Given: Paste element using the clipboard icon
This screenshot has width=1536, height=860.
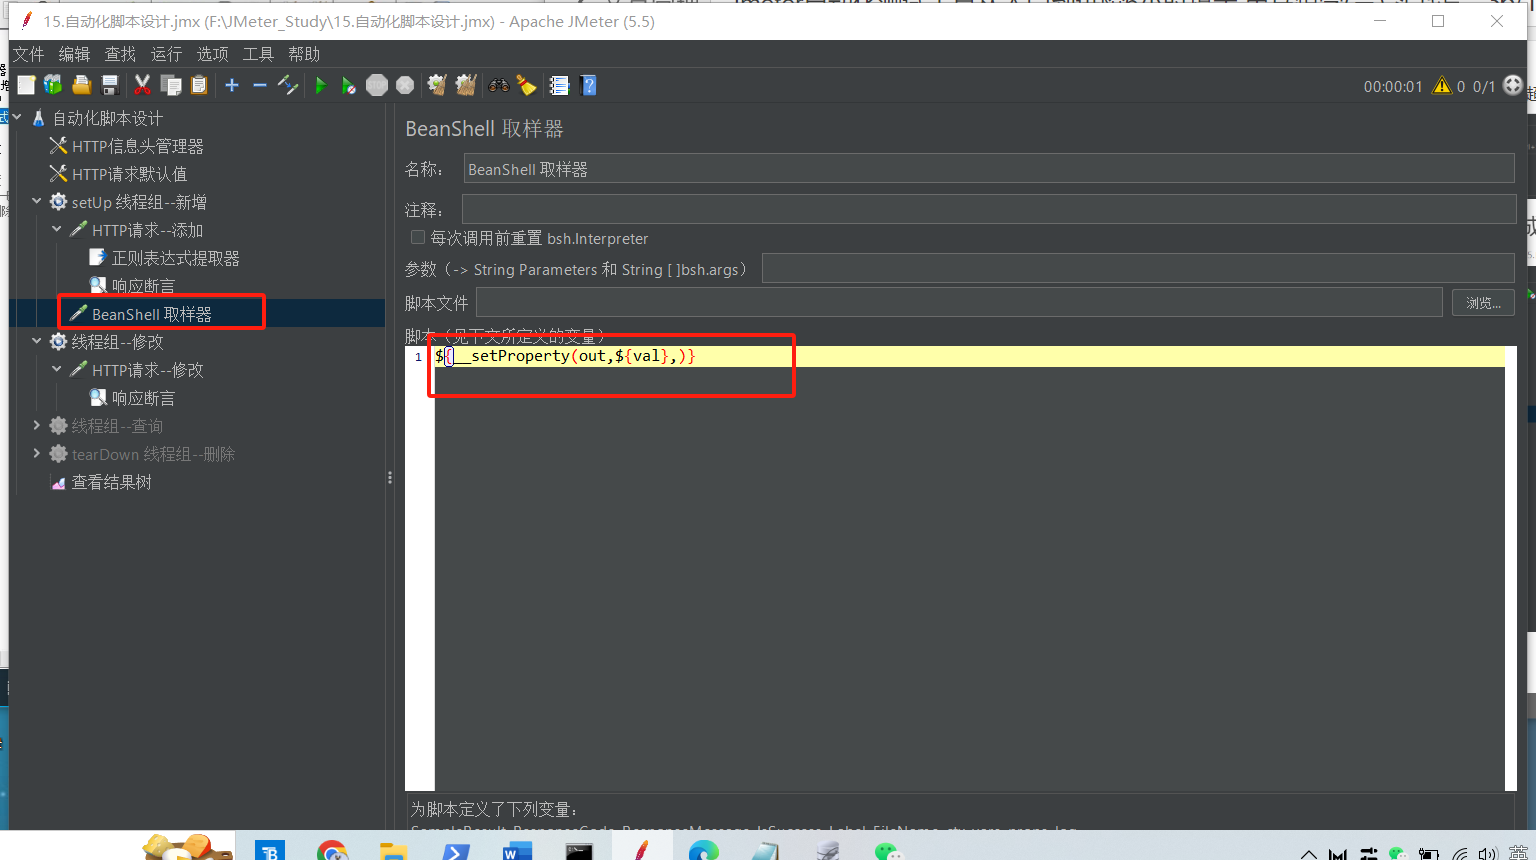Looking at the screenshot, I should 199,86.
